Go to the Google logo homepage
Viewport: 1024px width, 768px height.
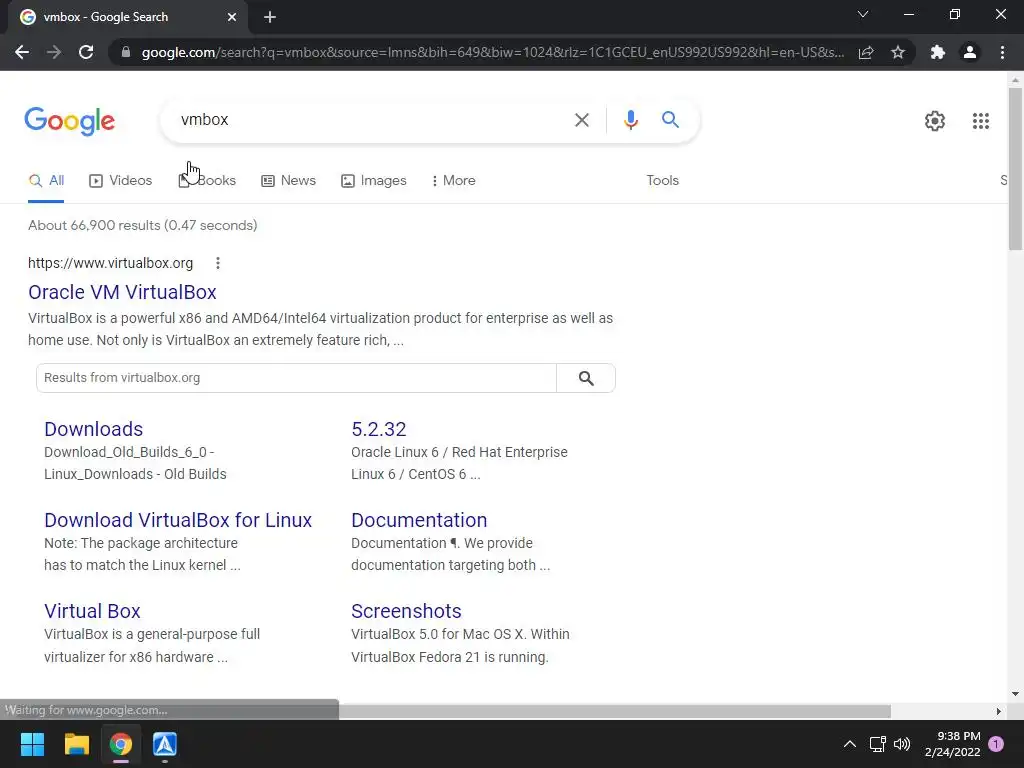pyautogui.click(x=70, y=121)
